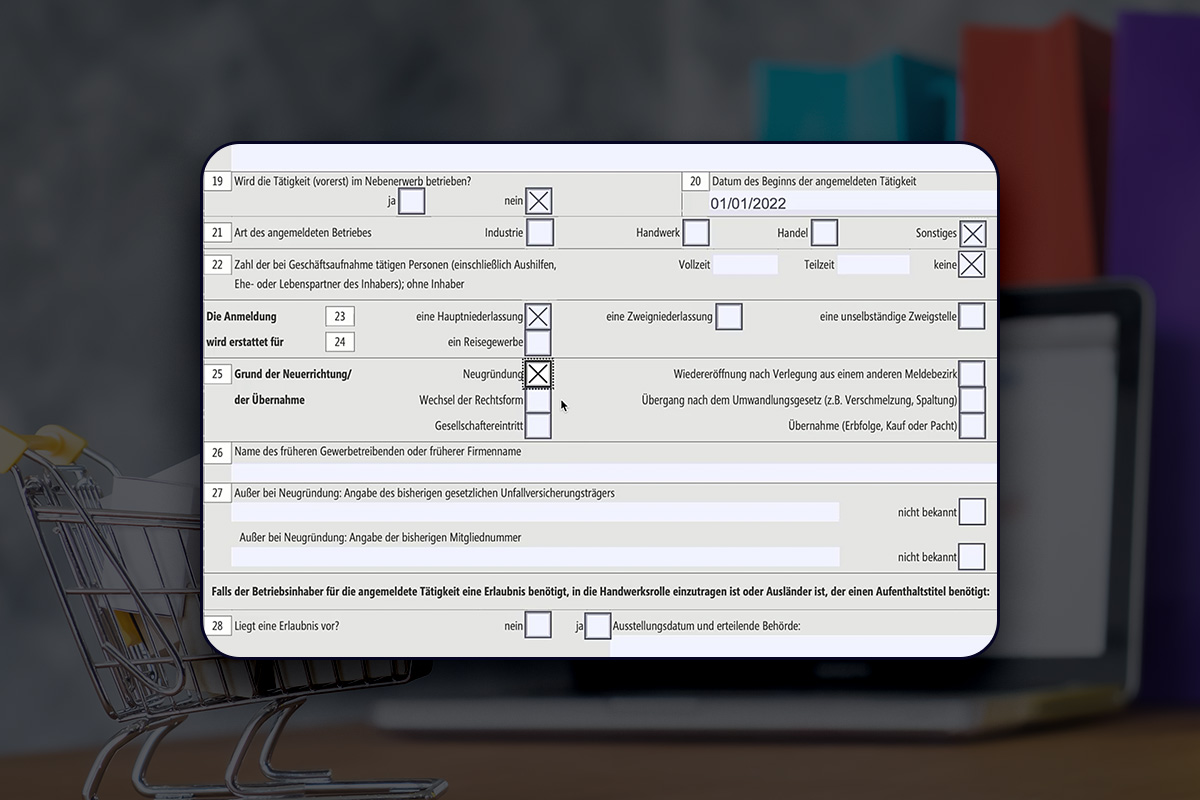Check the Reisegewerbe box

[538, 342]
